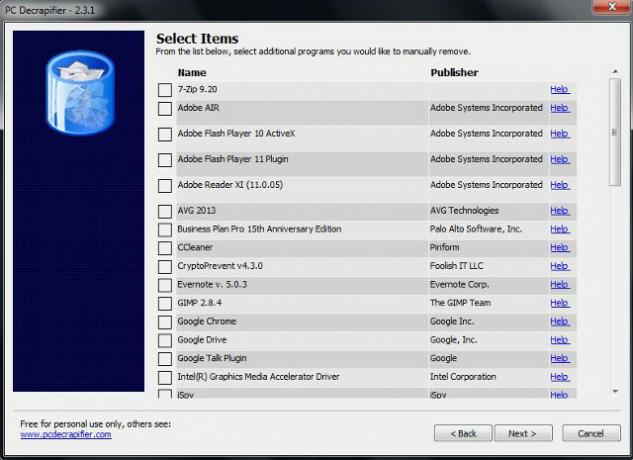The width and height of the screenshot is (633, 460).
Task: Click the Name column header
Action: 192,73
